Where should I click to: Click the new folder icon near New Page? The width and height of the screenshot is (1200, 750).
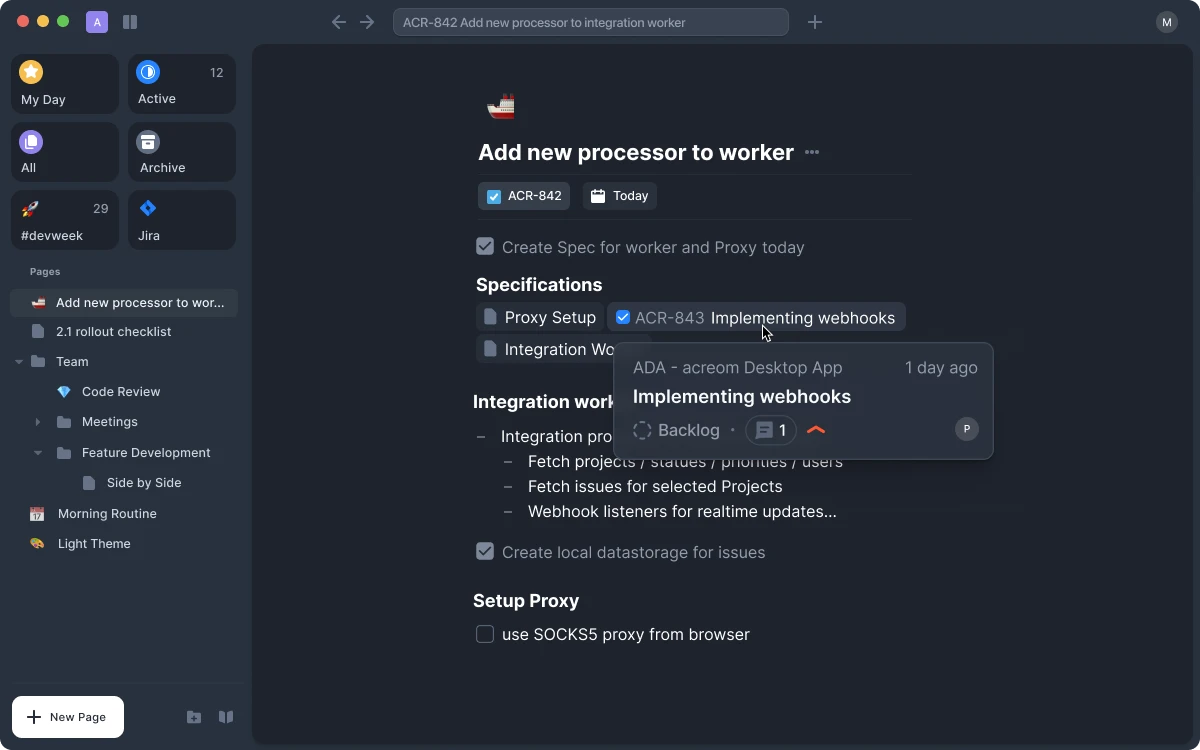[194, 717]
